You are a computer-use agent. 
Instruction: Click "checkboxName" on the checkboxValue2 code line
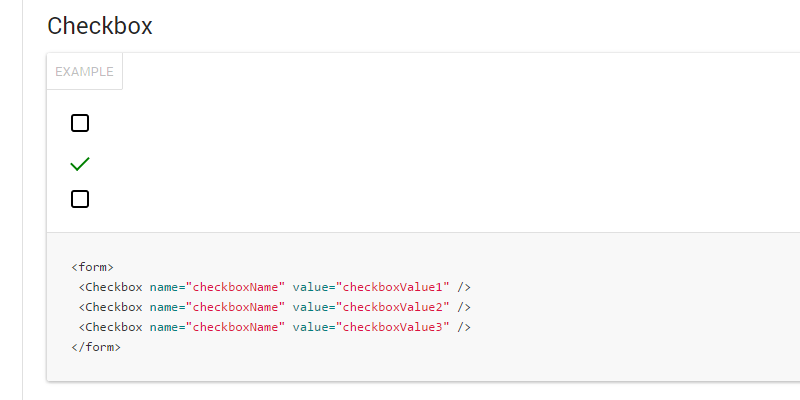click(236, 307)
